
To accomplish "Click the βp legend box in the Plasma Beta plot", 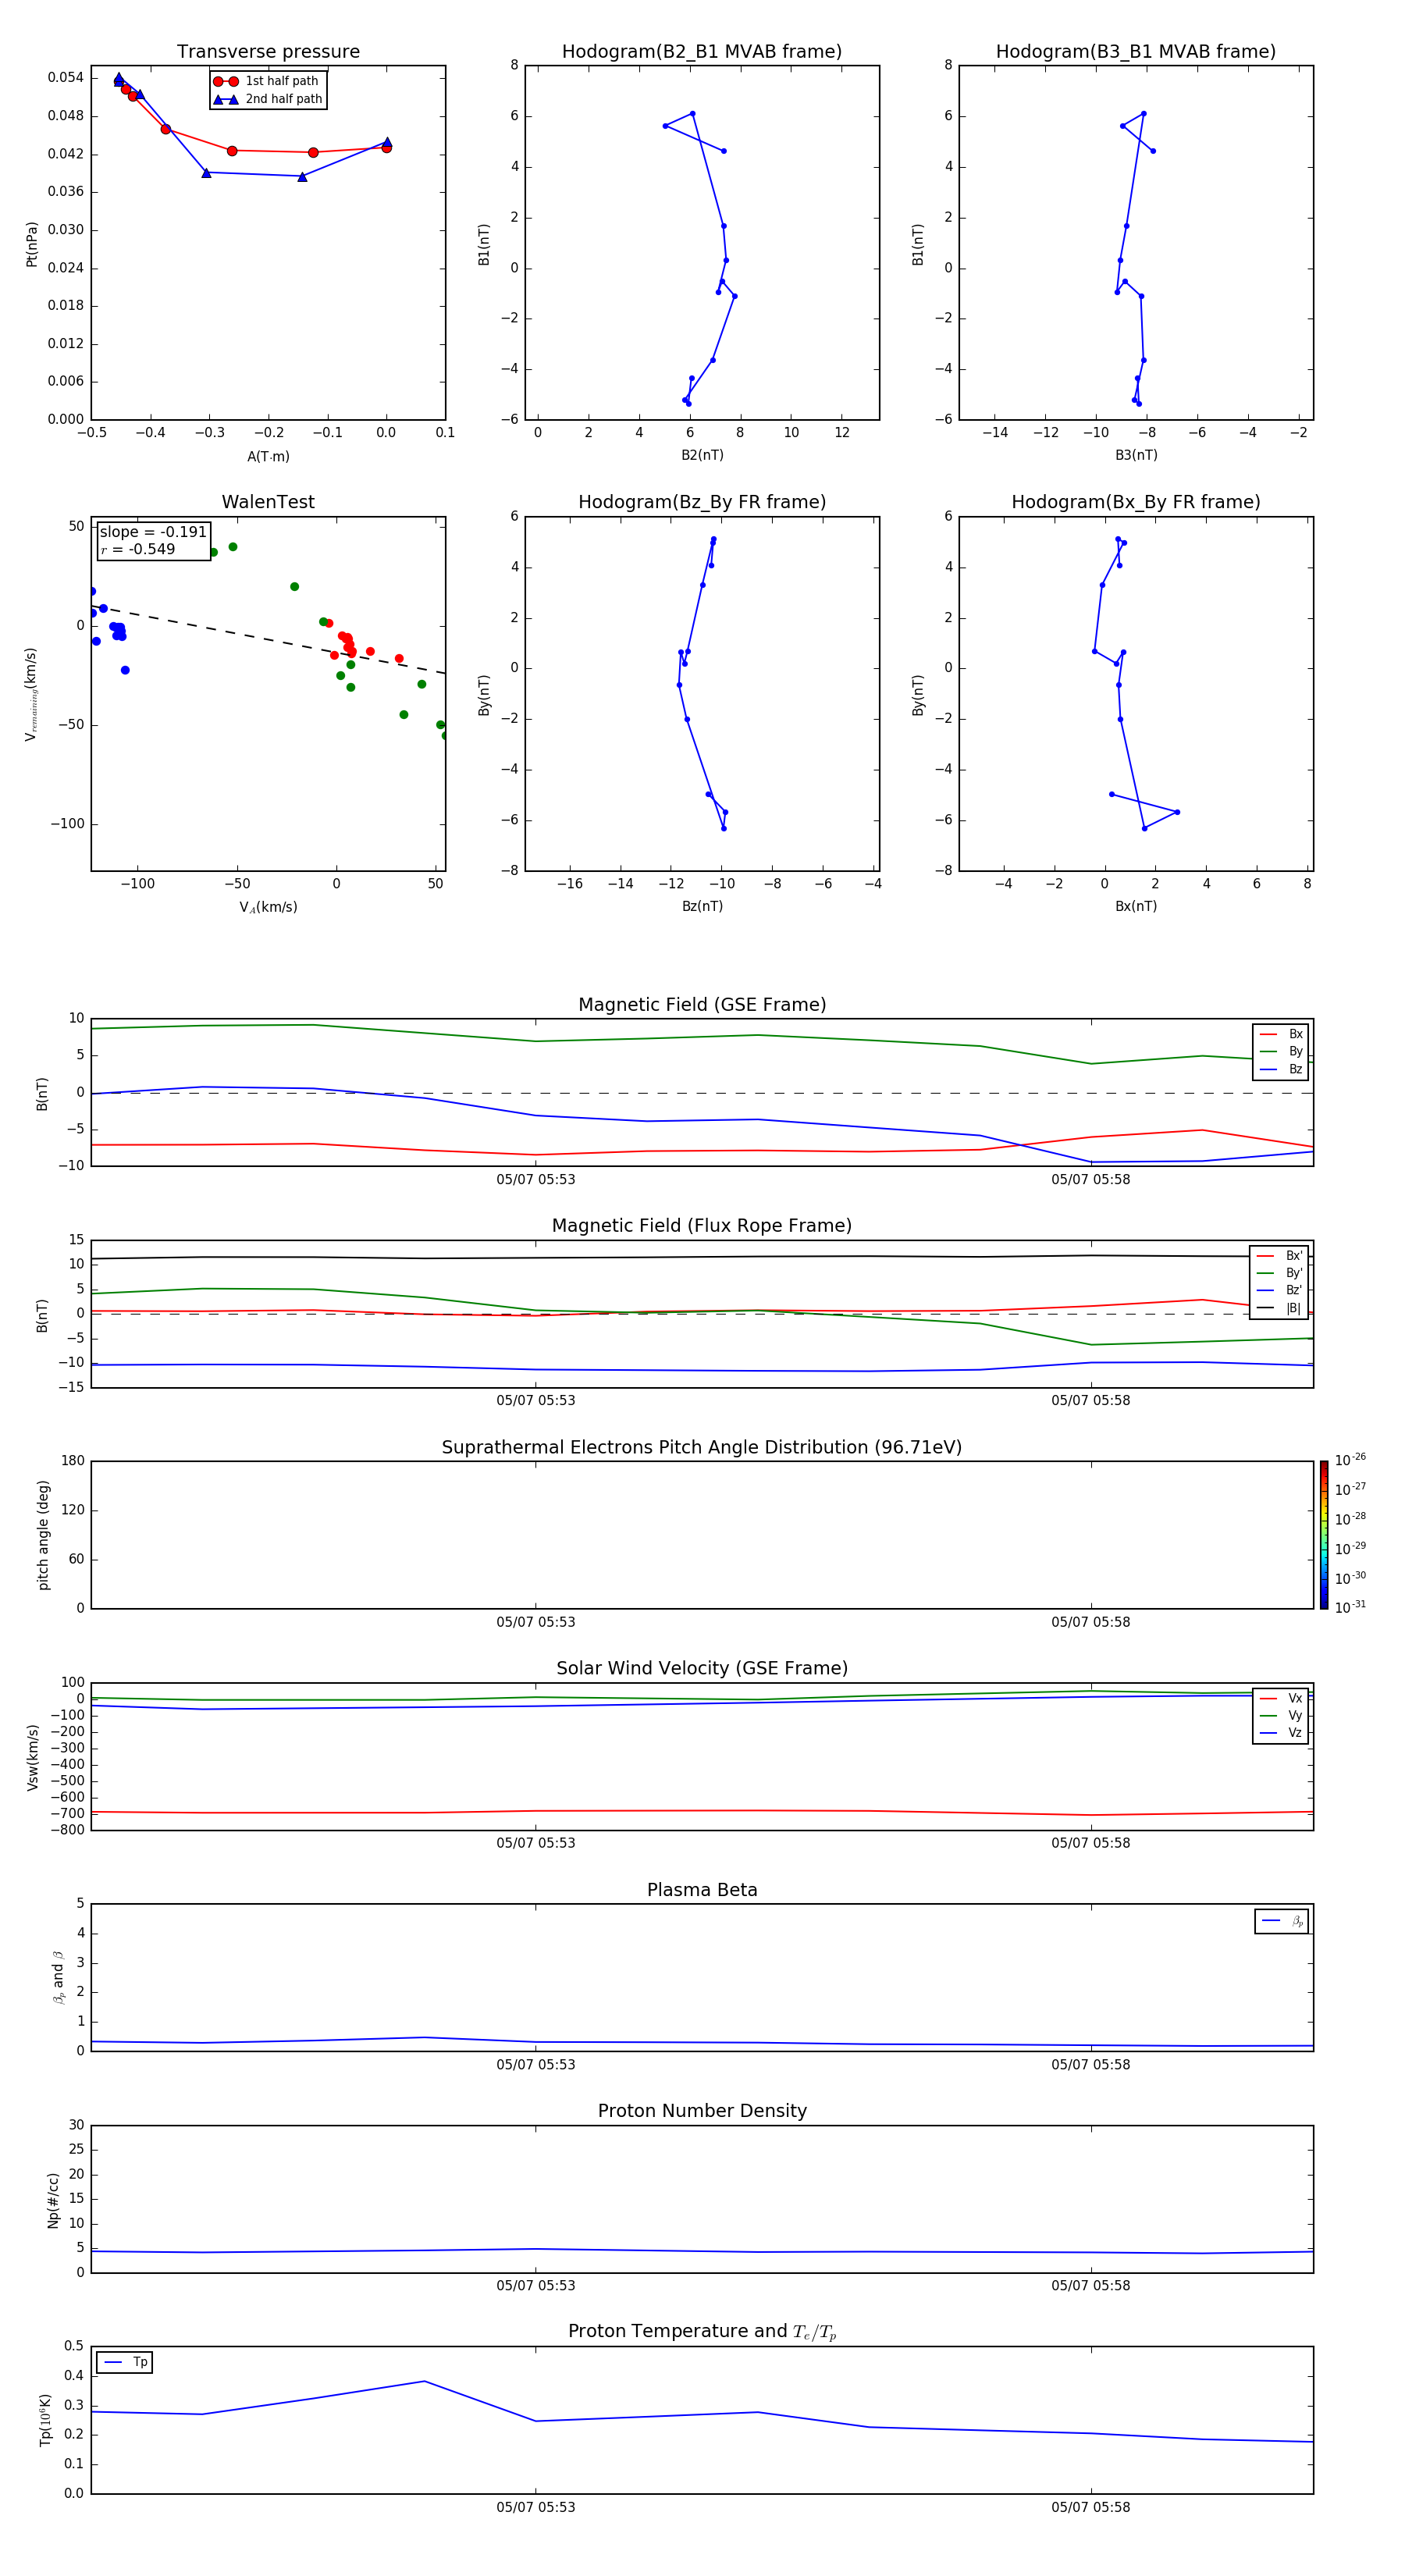I will (x=1281, y=1921).
